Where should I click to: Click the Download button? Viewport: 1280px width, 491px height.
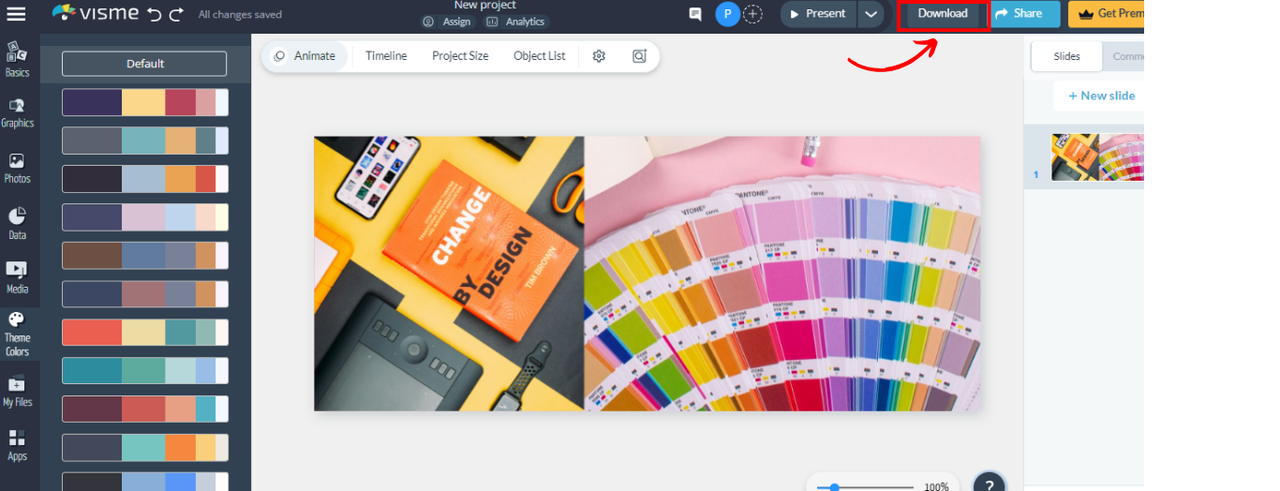click(943, 14)
